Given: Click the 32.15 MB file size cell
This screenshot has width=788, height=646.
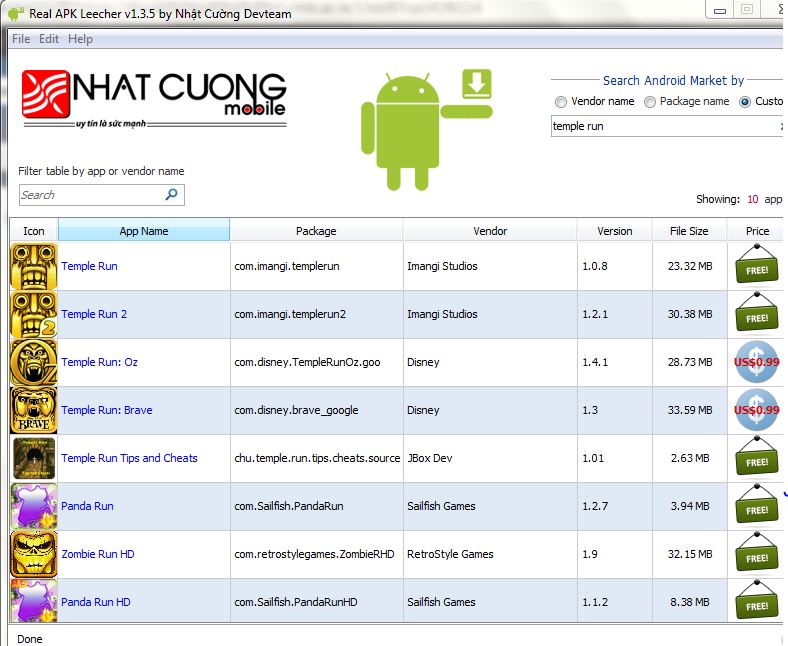Looking at the screenshot, I should coord(690,554).
